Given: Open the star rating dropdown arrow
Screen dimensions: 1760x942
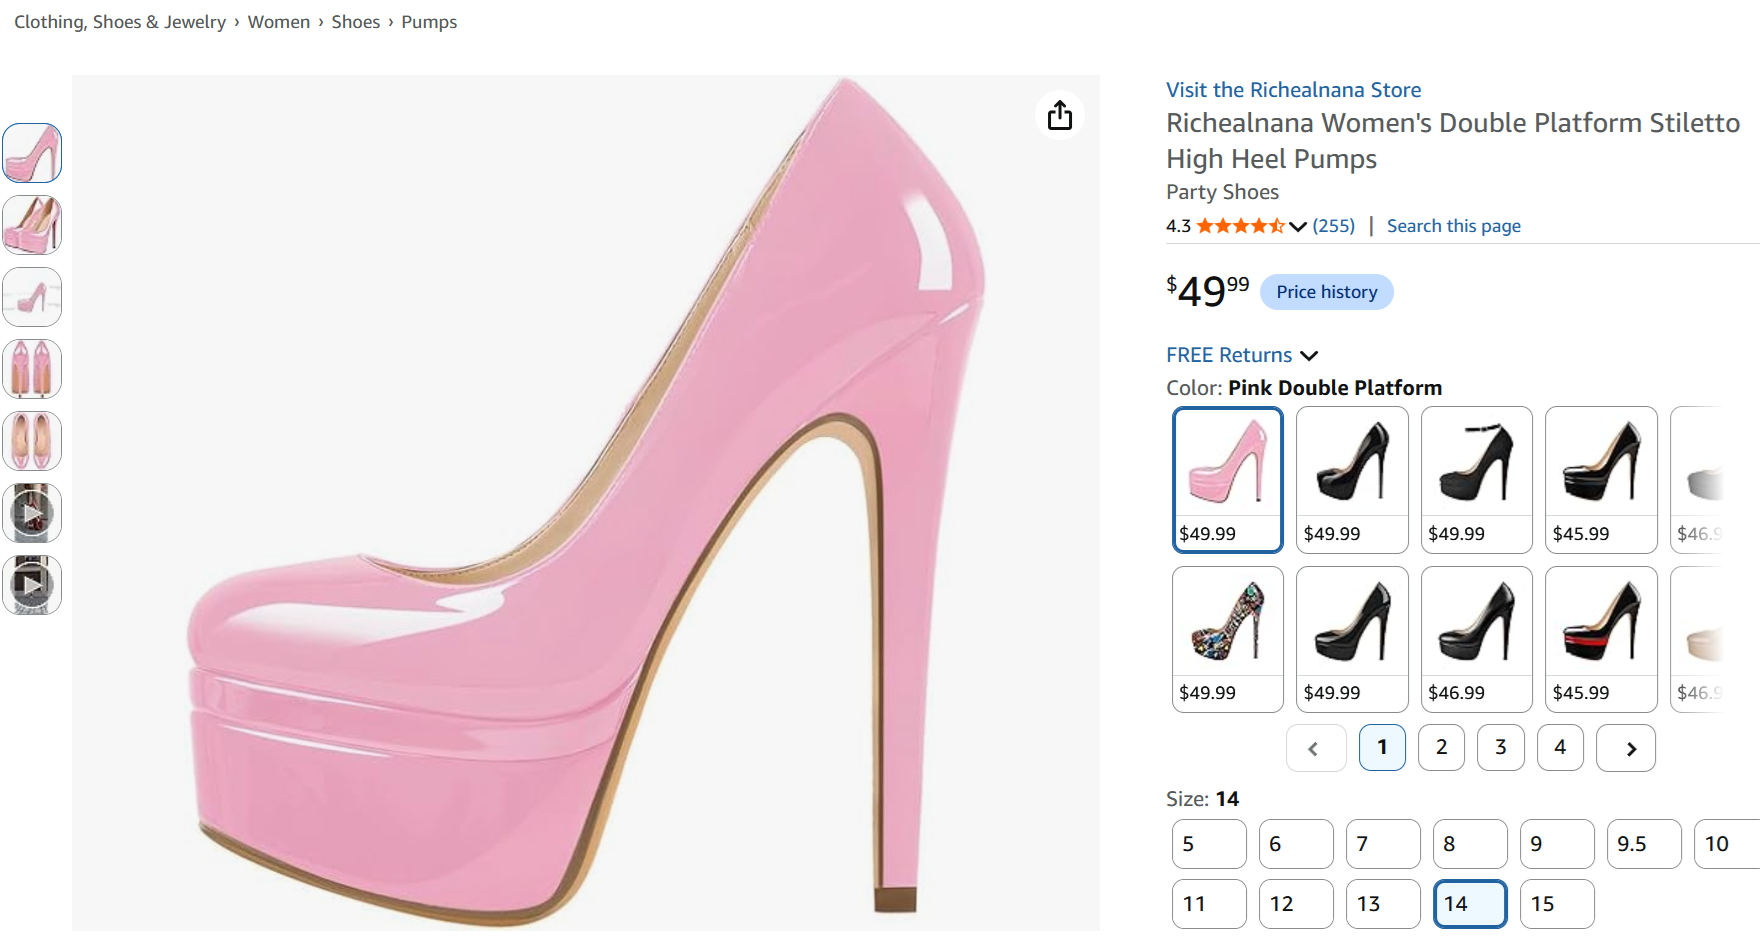Looking at the screenshot, I should (1298, 226).
